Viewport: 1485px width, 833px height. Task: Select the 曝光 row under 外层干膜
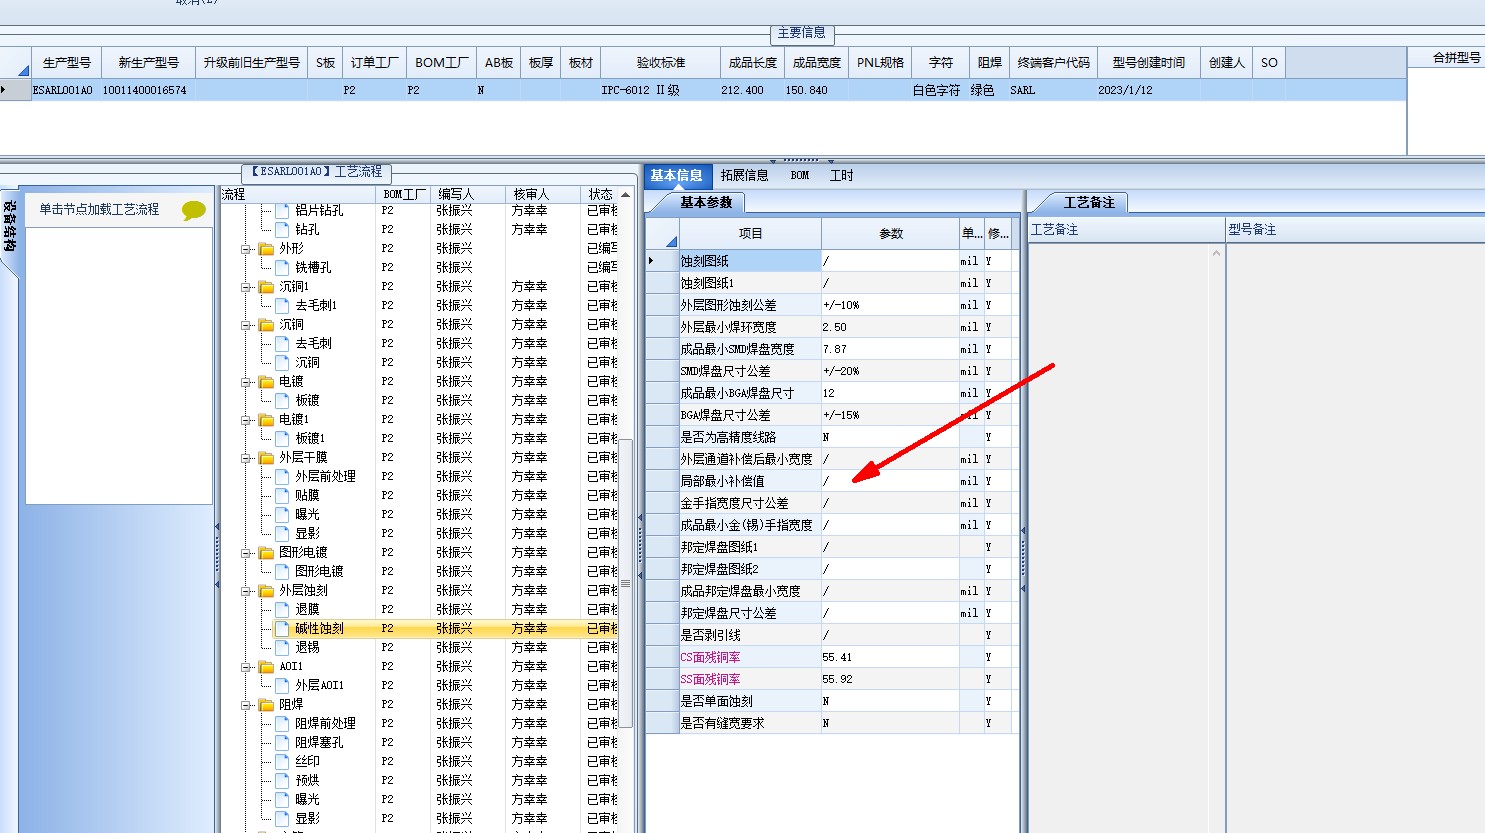point(419,515)
